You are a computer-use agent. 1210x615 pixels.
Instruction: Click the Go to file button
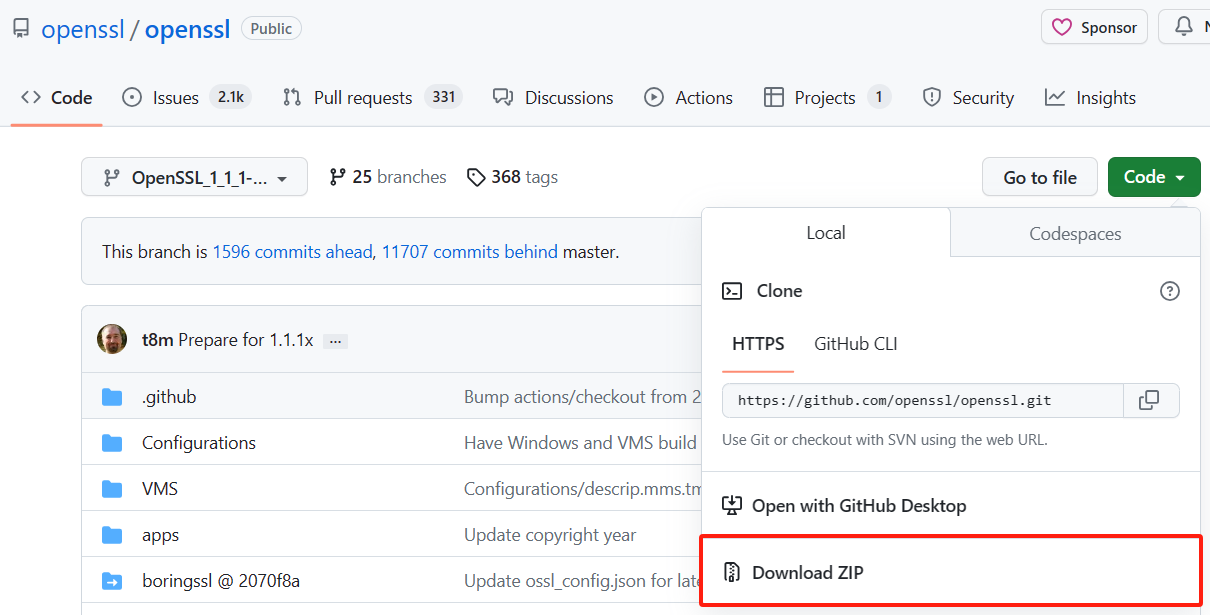coord(1040,178)
